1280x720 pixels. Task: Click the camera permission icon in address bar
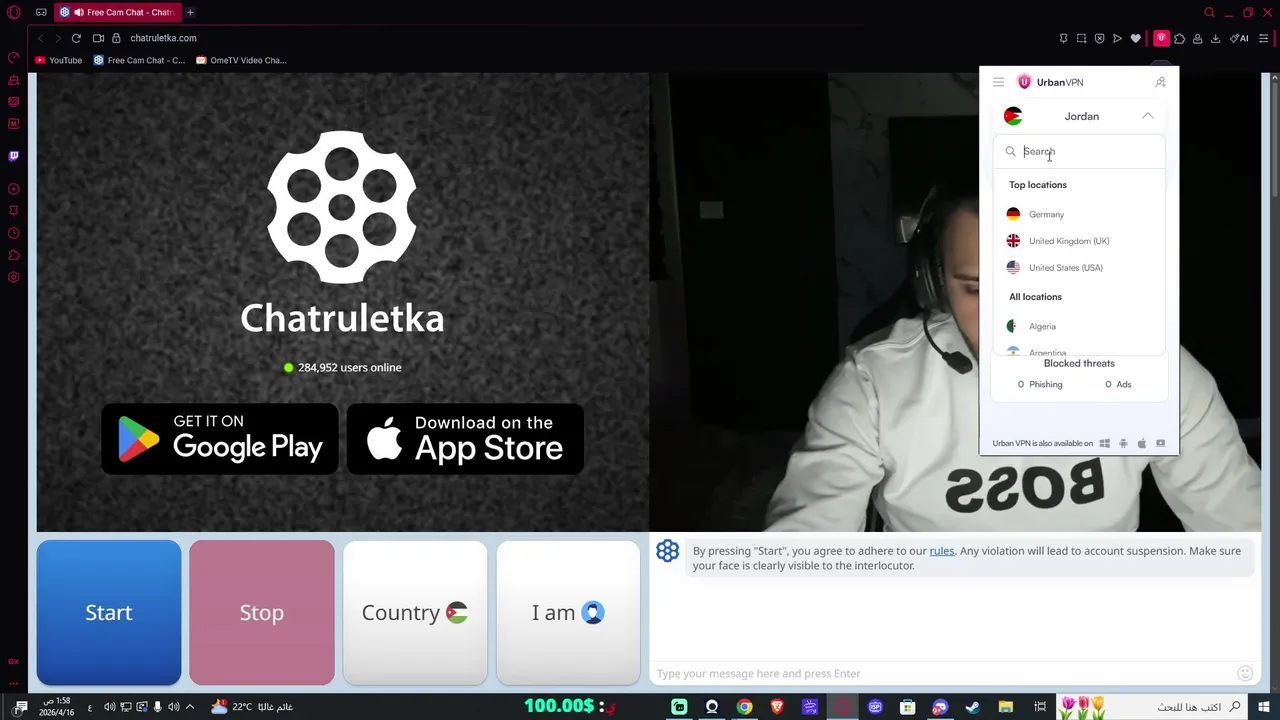tap(98, 38)
